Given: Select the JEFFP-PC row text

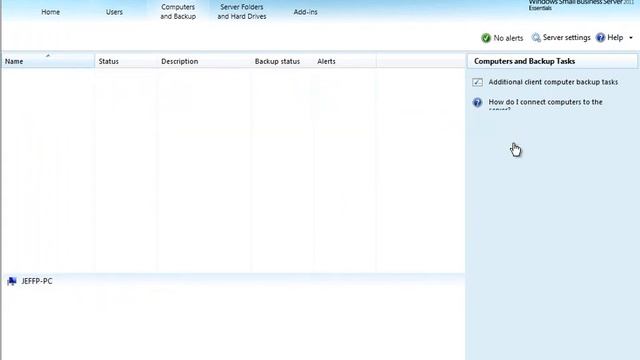Looking at the screenshot, I should [37, 281].
